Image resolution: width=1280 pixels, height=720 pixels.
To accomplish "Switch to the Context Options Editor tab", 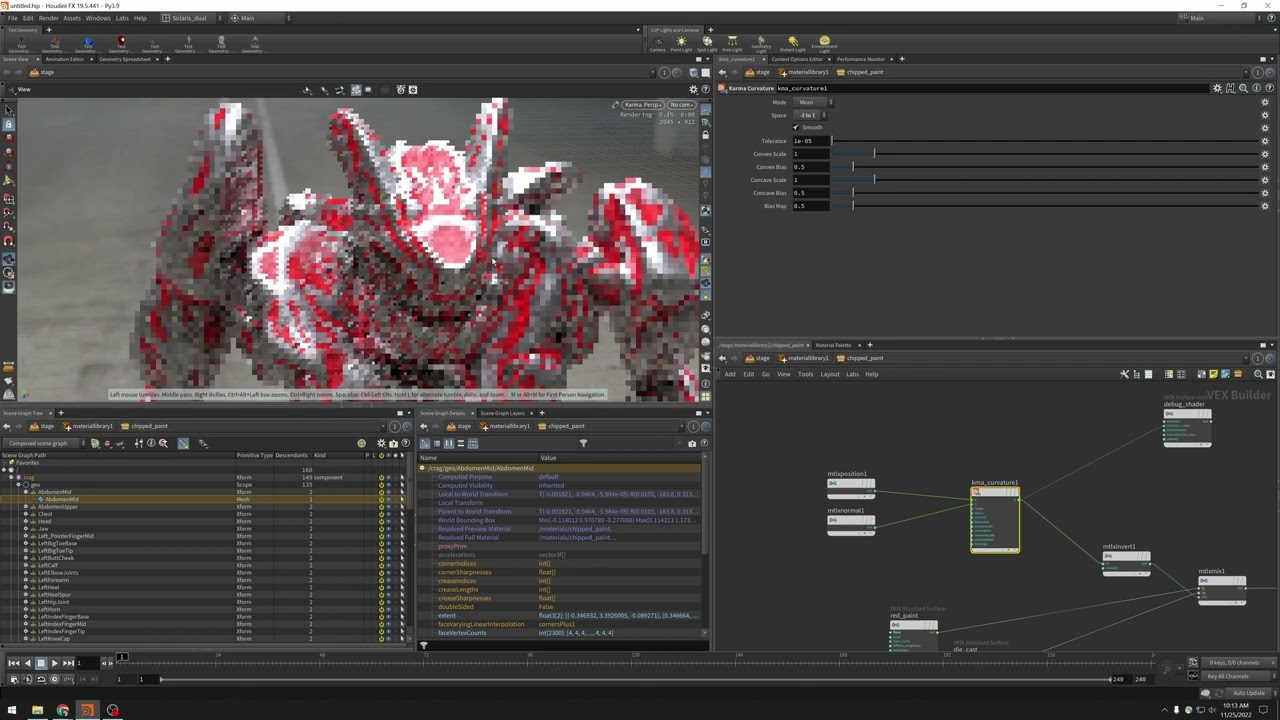I will pos(797,59).
